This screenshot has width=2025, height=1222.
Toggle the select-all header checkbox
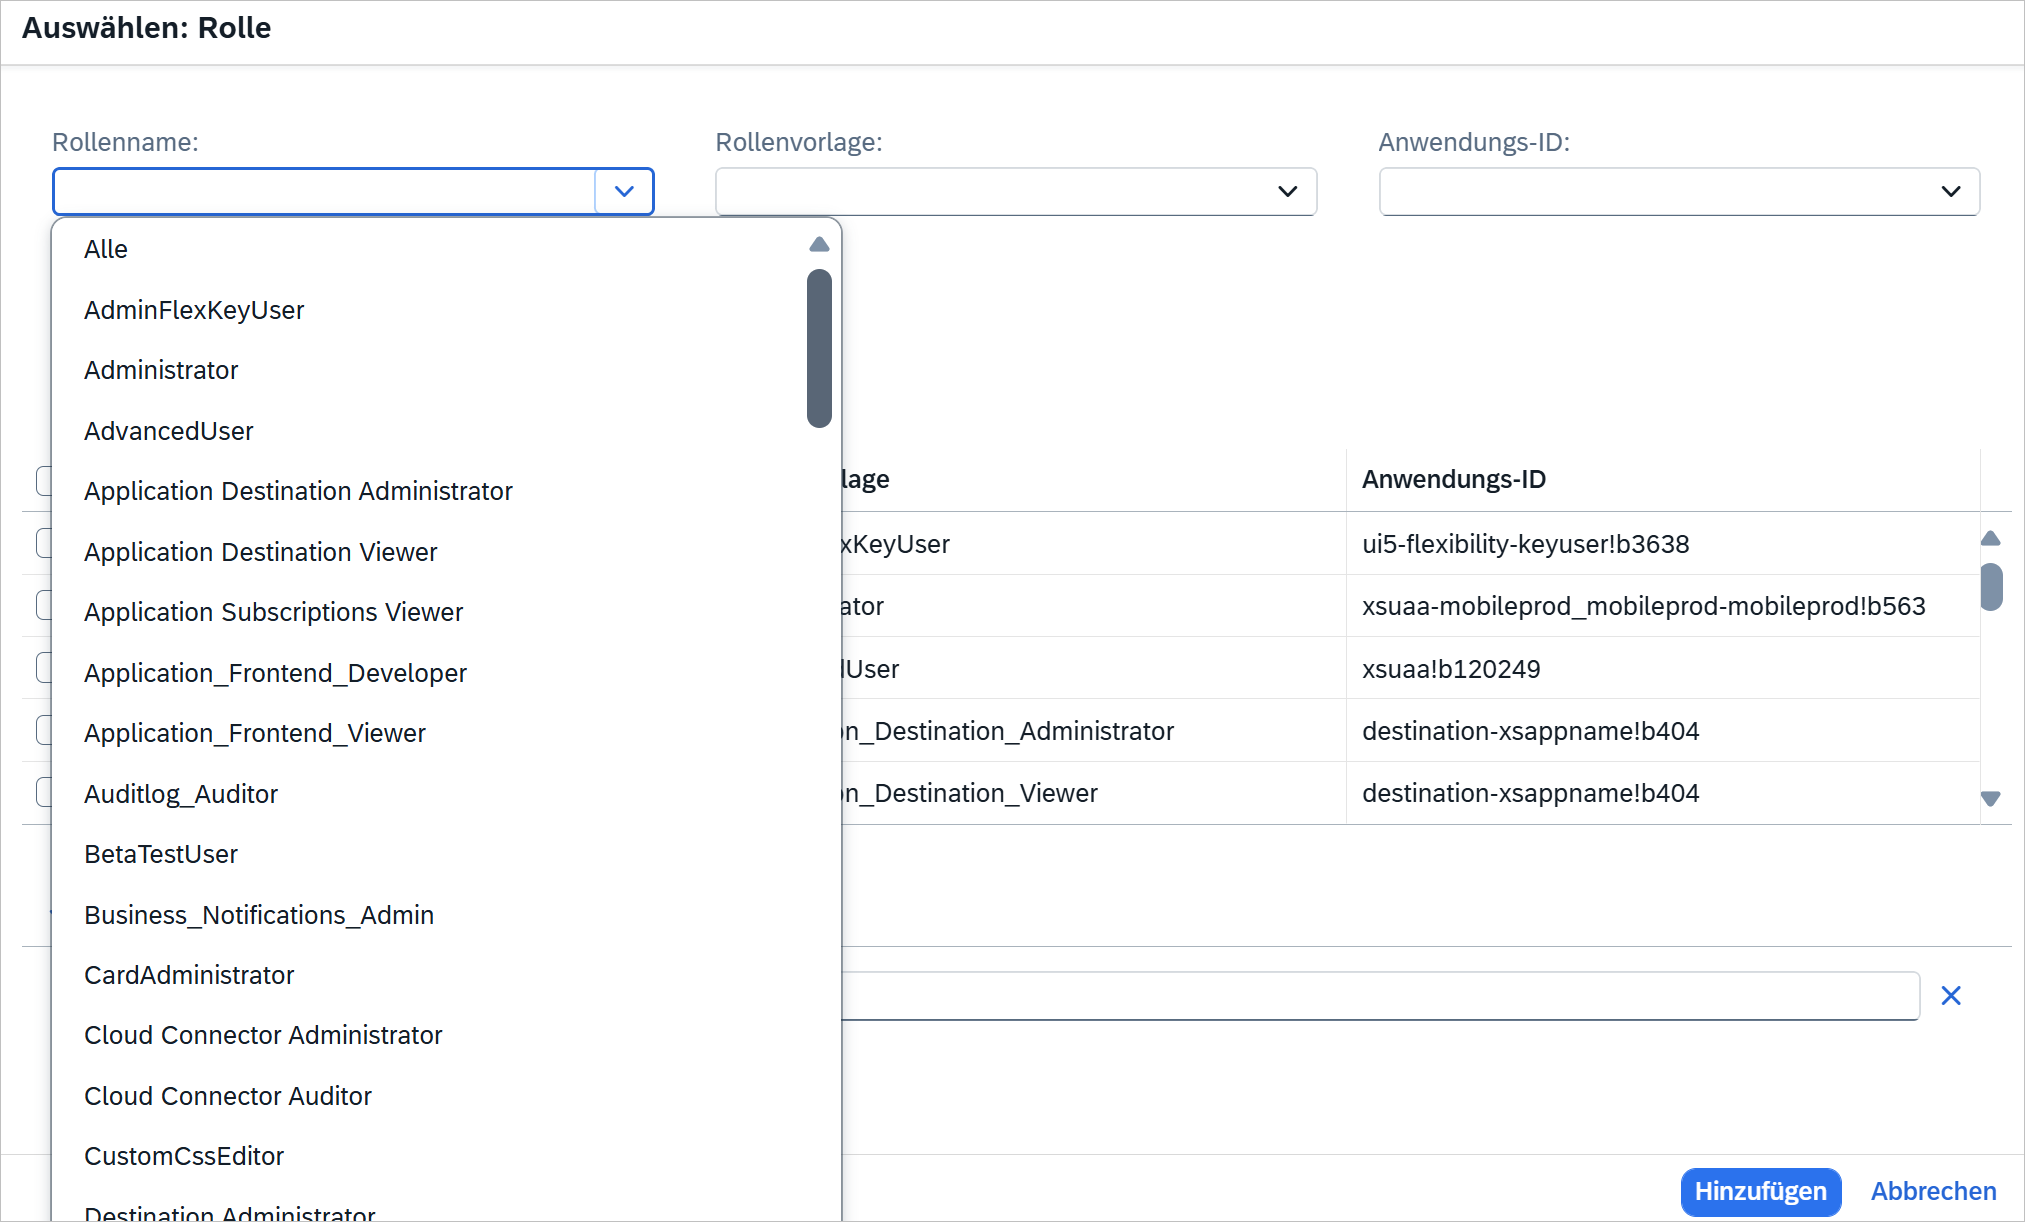coord(44,480)
